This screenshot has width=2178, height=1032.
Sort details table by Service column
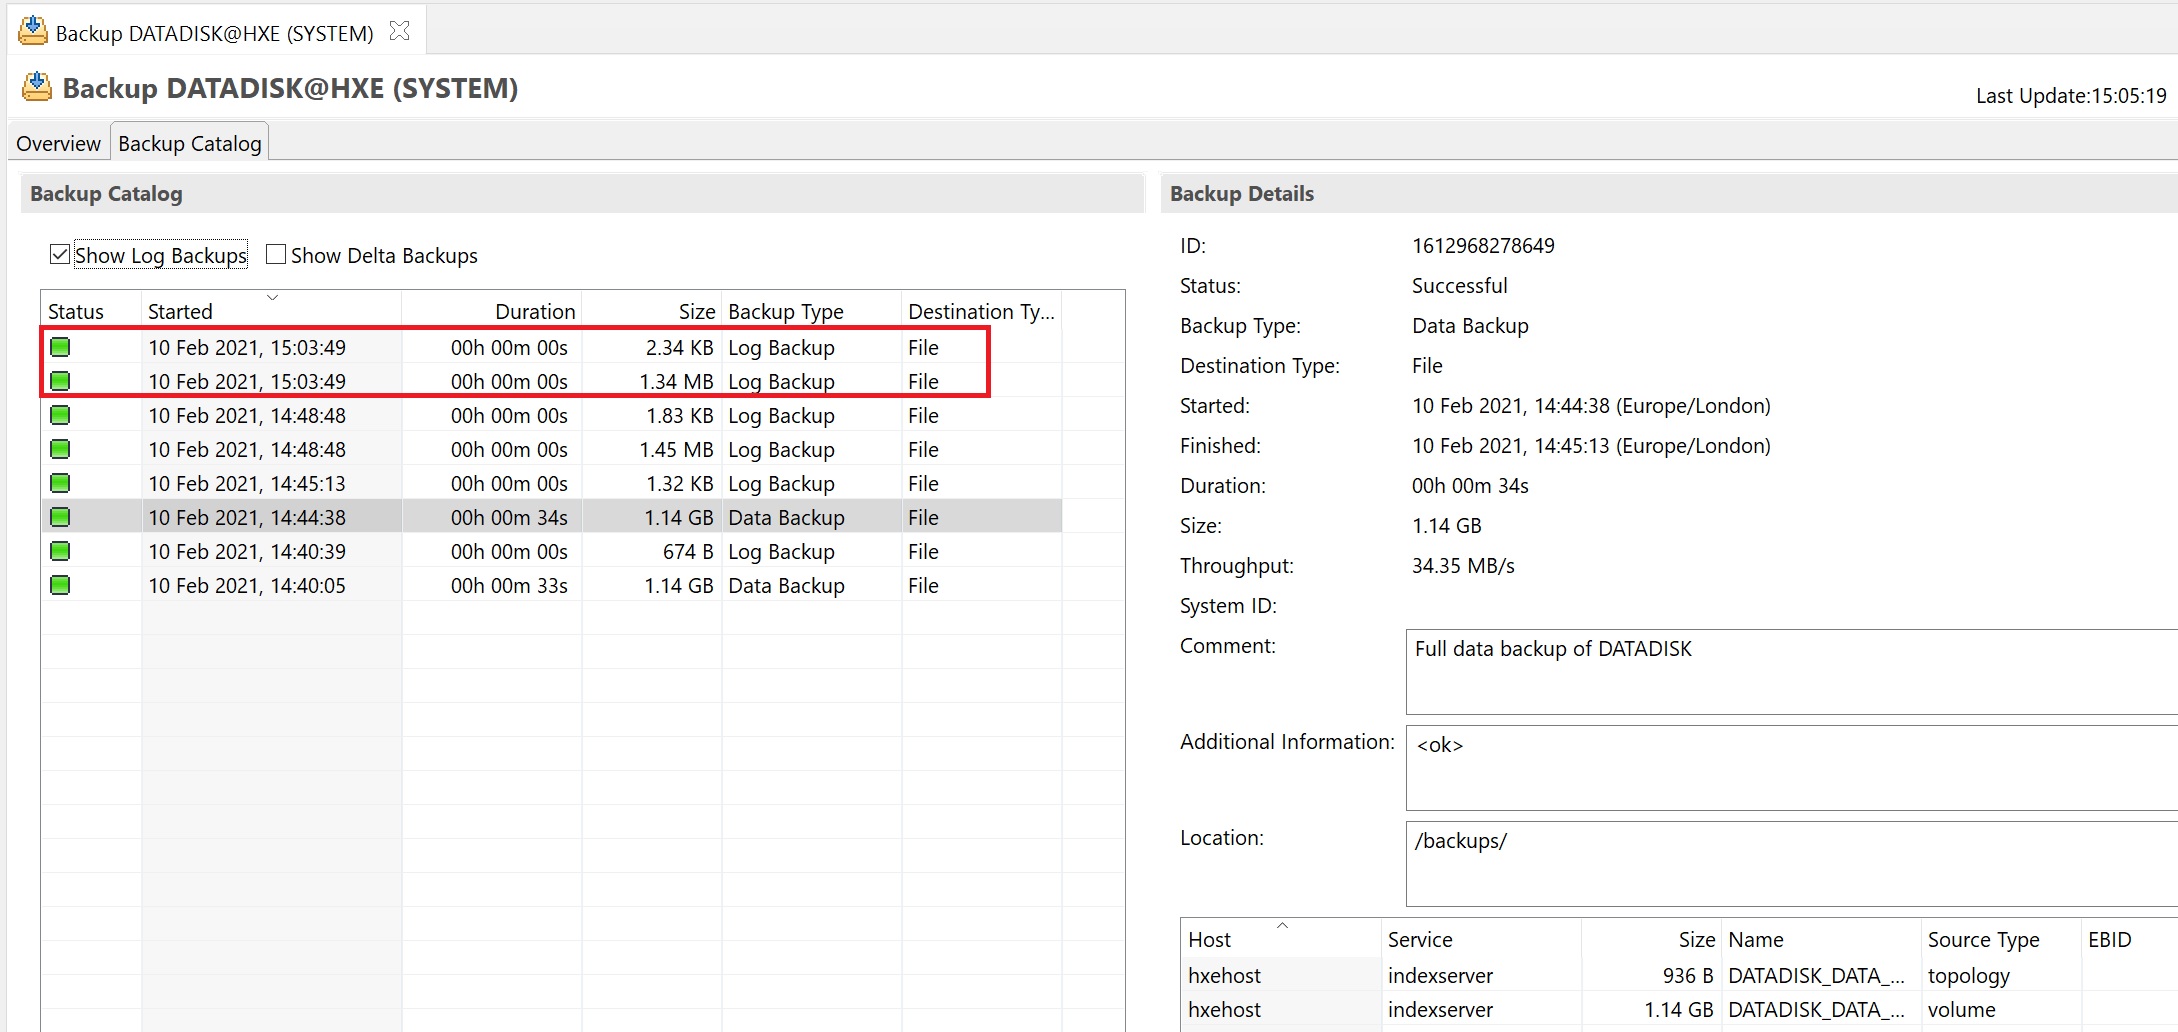(1481, 939)
